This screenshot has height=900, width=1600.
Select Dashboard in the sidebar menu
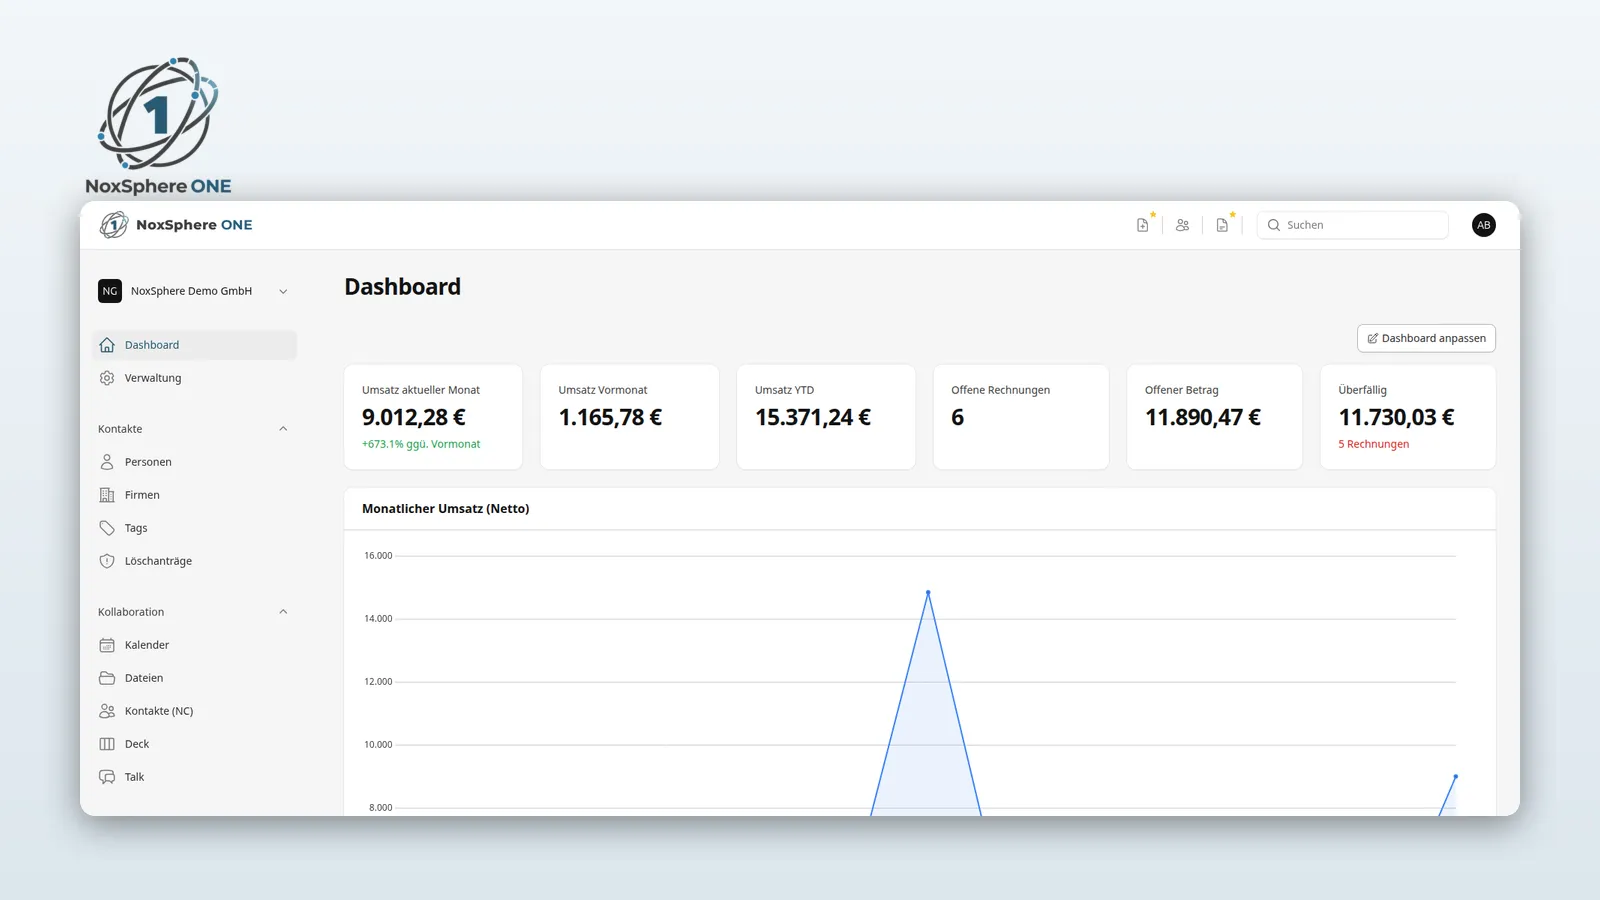coord(194,345)
